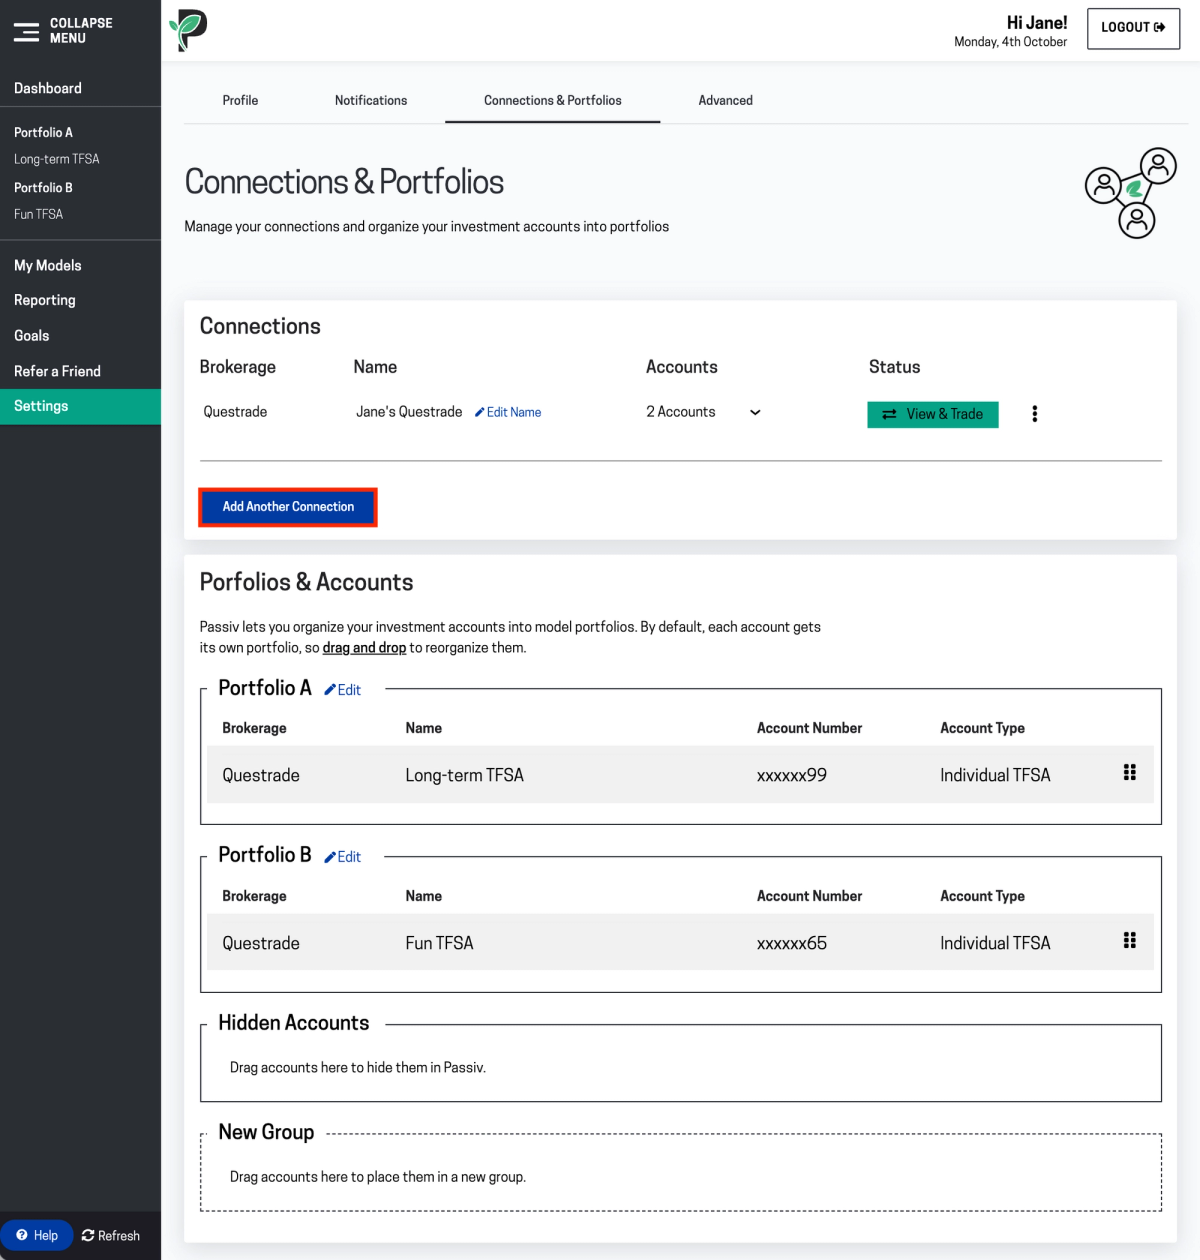The height and width of the screenshot is (1260, 1200).
Task: Select the Long-term TFSA name in Portfolio A
Action: (x=464, y=775)
